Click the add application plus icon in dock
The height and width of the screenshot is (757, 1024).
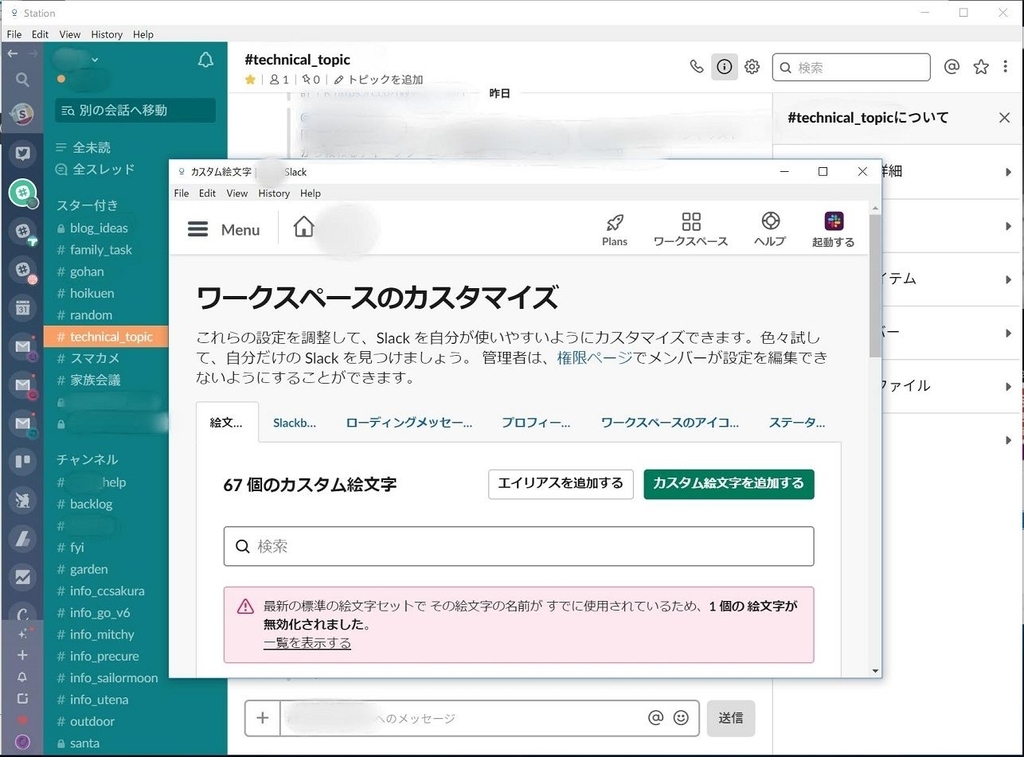(x=22, y=655)
